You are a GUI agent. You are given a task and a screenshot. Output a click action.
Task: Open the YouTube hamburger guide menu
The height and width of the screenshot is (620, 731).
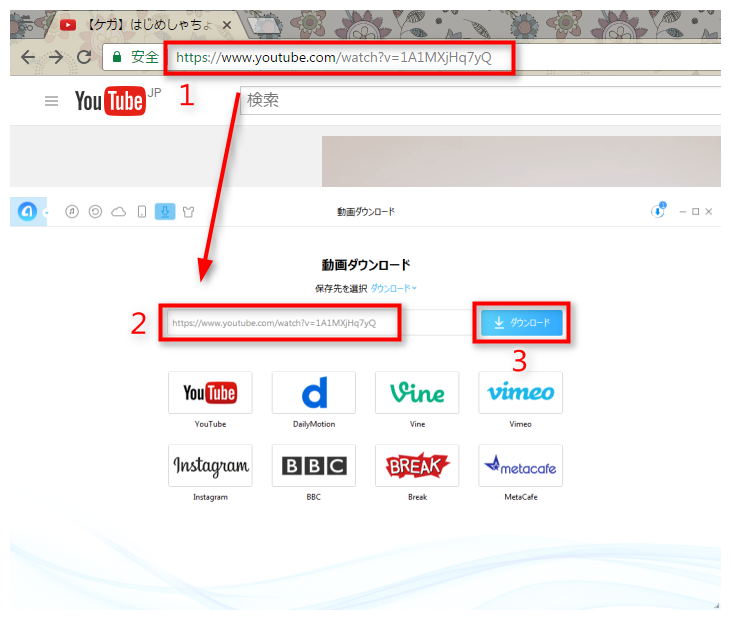(x=51, y=101)
